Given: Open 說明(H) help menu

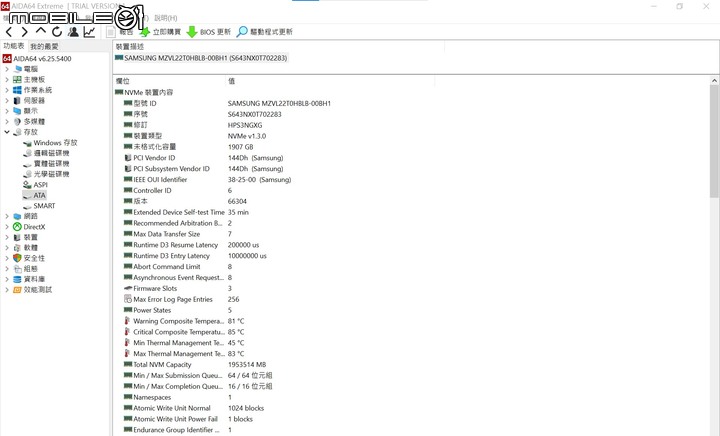Looking at the screenshot, I should [166, 18].
